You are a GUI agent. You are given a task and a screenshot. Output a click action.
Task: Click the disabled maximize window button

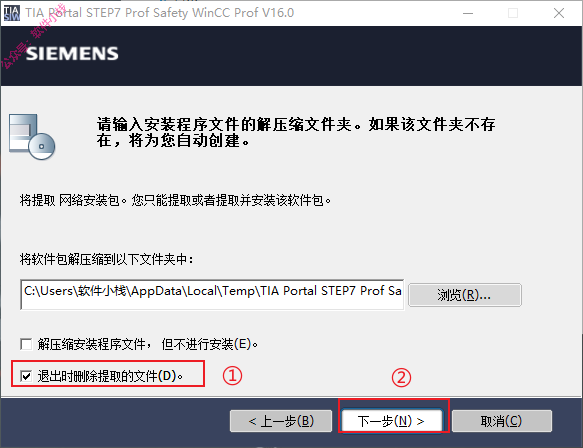513,13
